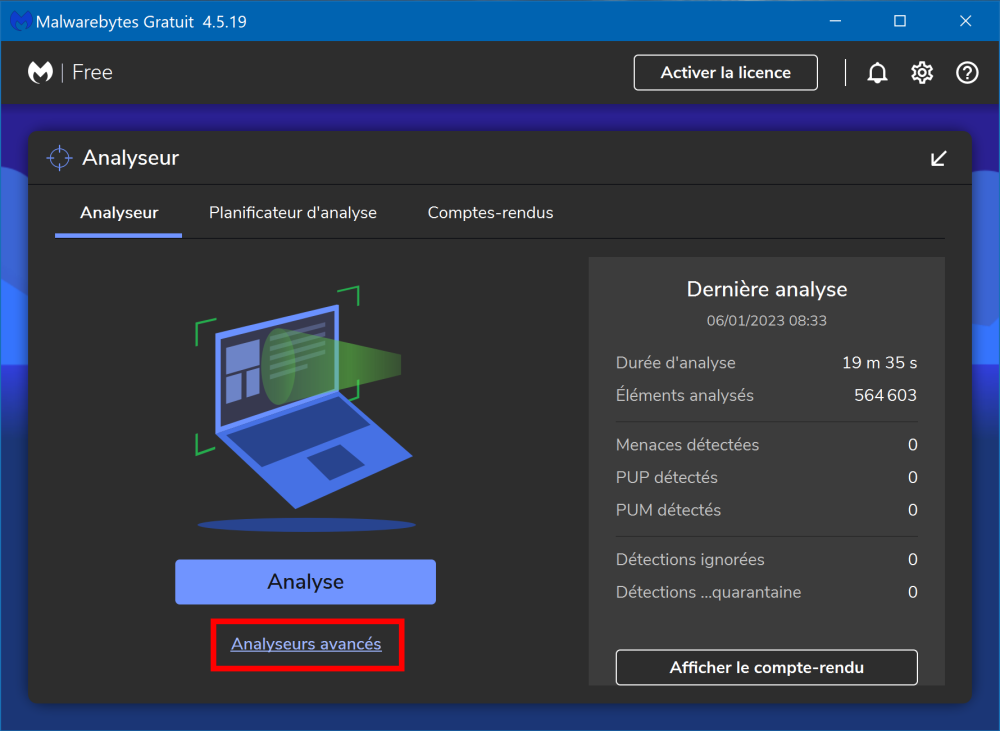Viewport: 1000px width, 731px height.
Task: Click Afficher le compte-rendu button
Action: (x=767, y=667)
